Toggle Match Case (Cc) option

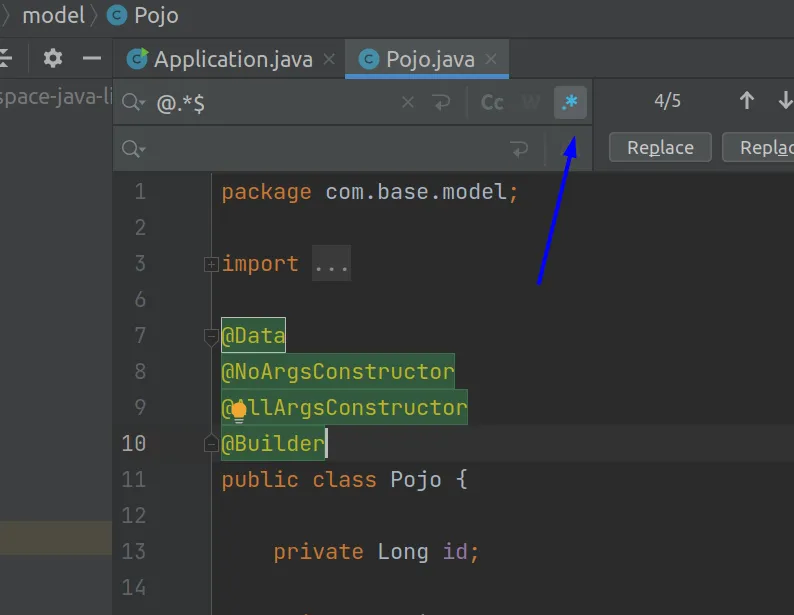tap(492, 102)
